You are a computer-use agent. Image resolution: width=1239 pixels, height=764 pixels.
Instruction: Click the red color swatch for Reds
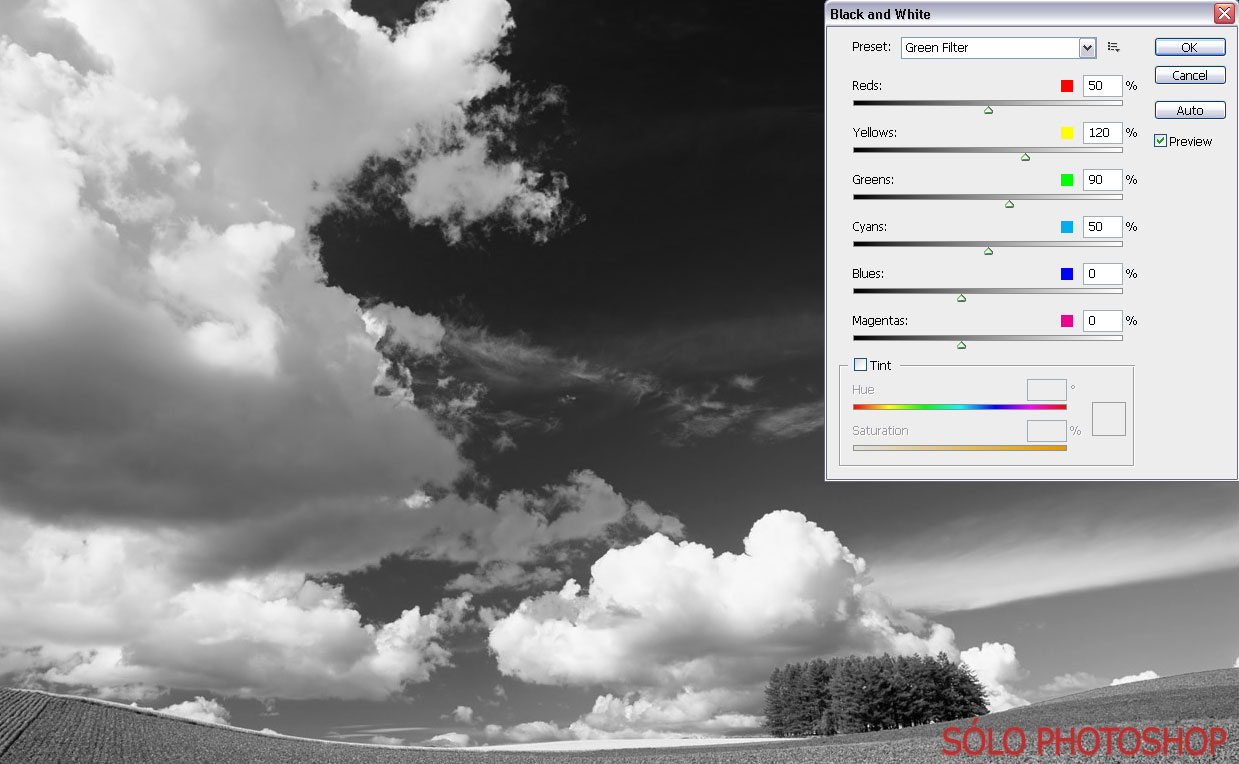click(1067, 86)
